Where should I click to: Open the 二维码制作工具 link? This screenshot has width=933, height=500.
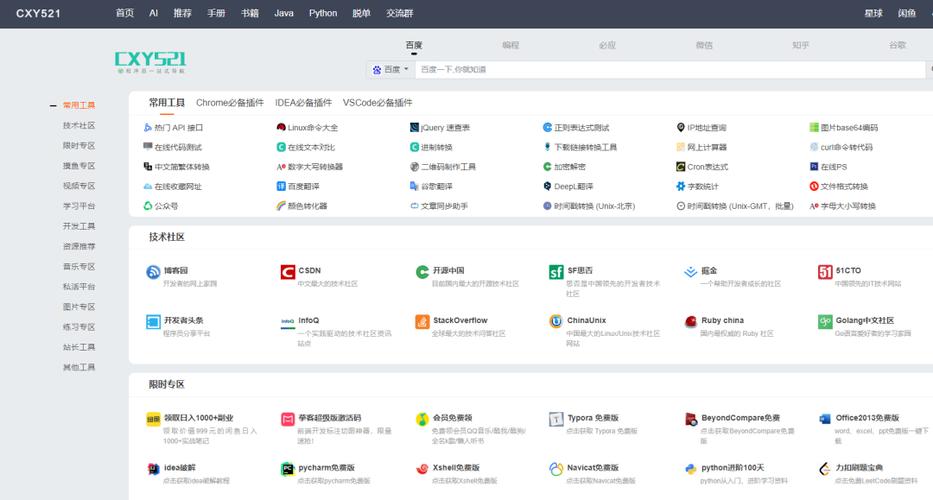[443, 167]
